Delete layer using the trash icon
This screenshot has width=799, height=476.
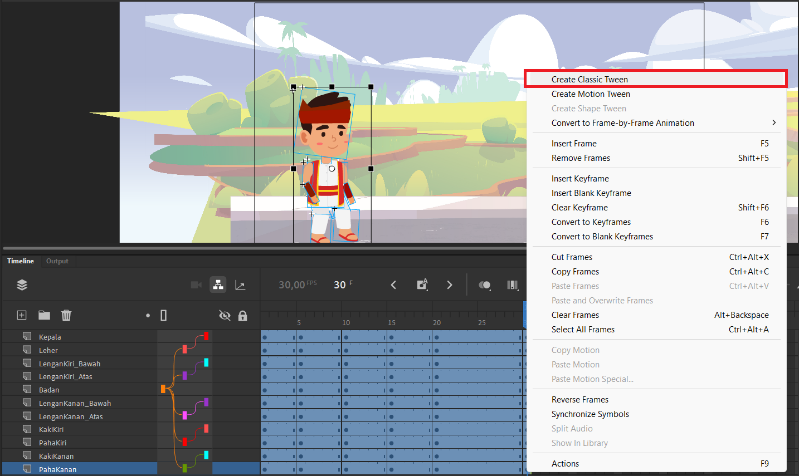[x=66, y=315]
